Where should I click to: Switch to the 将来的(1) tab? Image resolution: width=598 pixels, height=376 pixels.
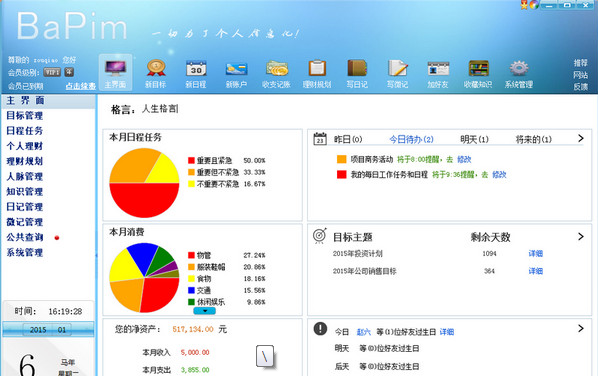tap(534, 140)
